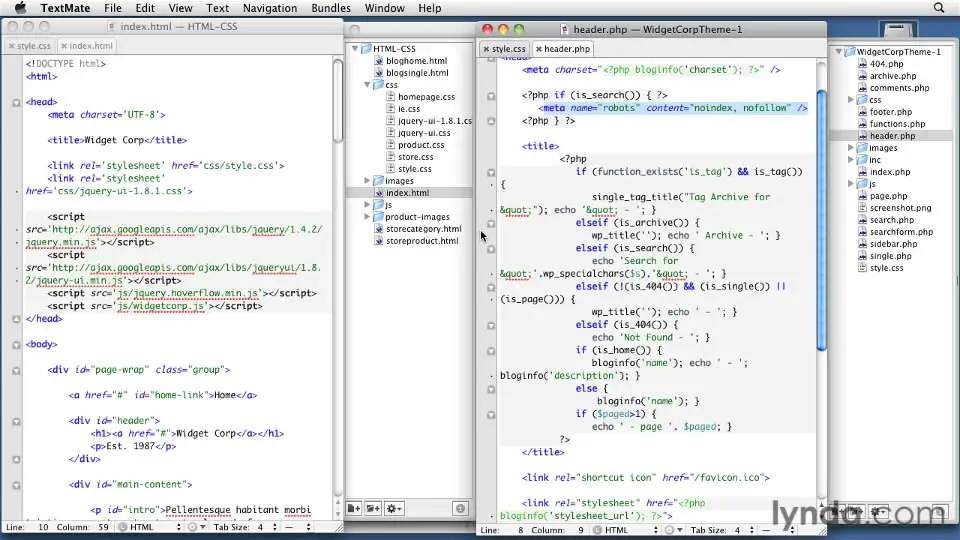Click single.php file icon
The image size is (960, 540).
pos(862,256)
